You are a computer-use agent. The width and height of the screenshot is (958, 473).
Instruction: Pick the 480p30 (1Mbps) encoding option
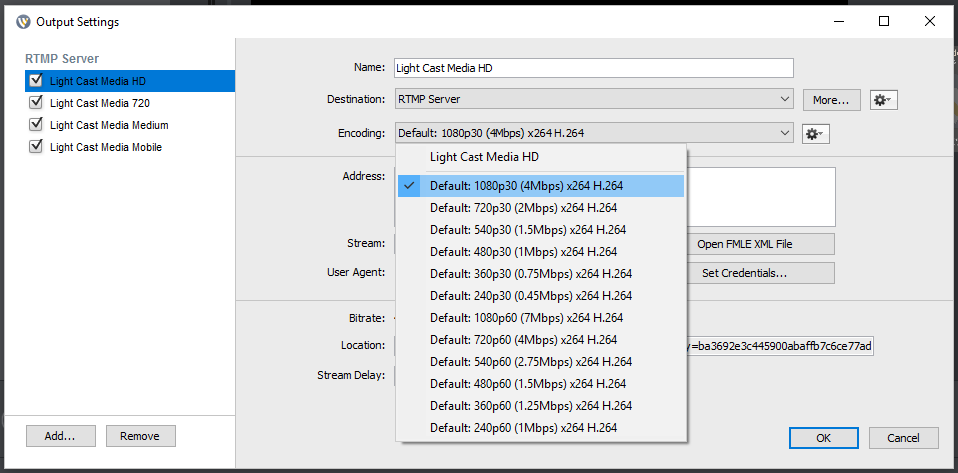click(x=523, y=252)
